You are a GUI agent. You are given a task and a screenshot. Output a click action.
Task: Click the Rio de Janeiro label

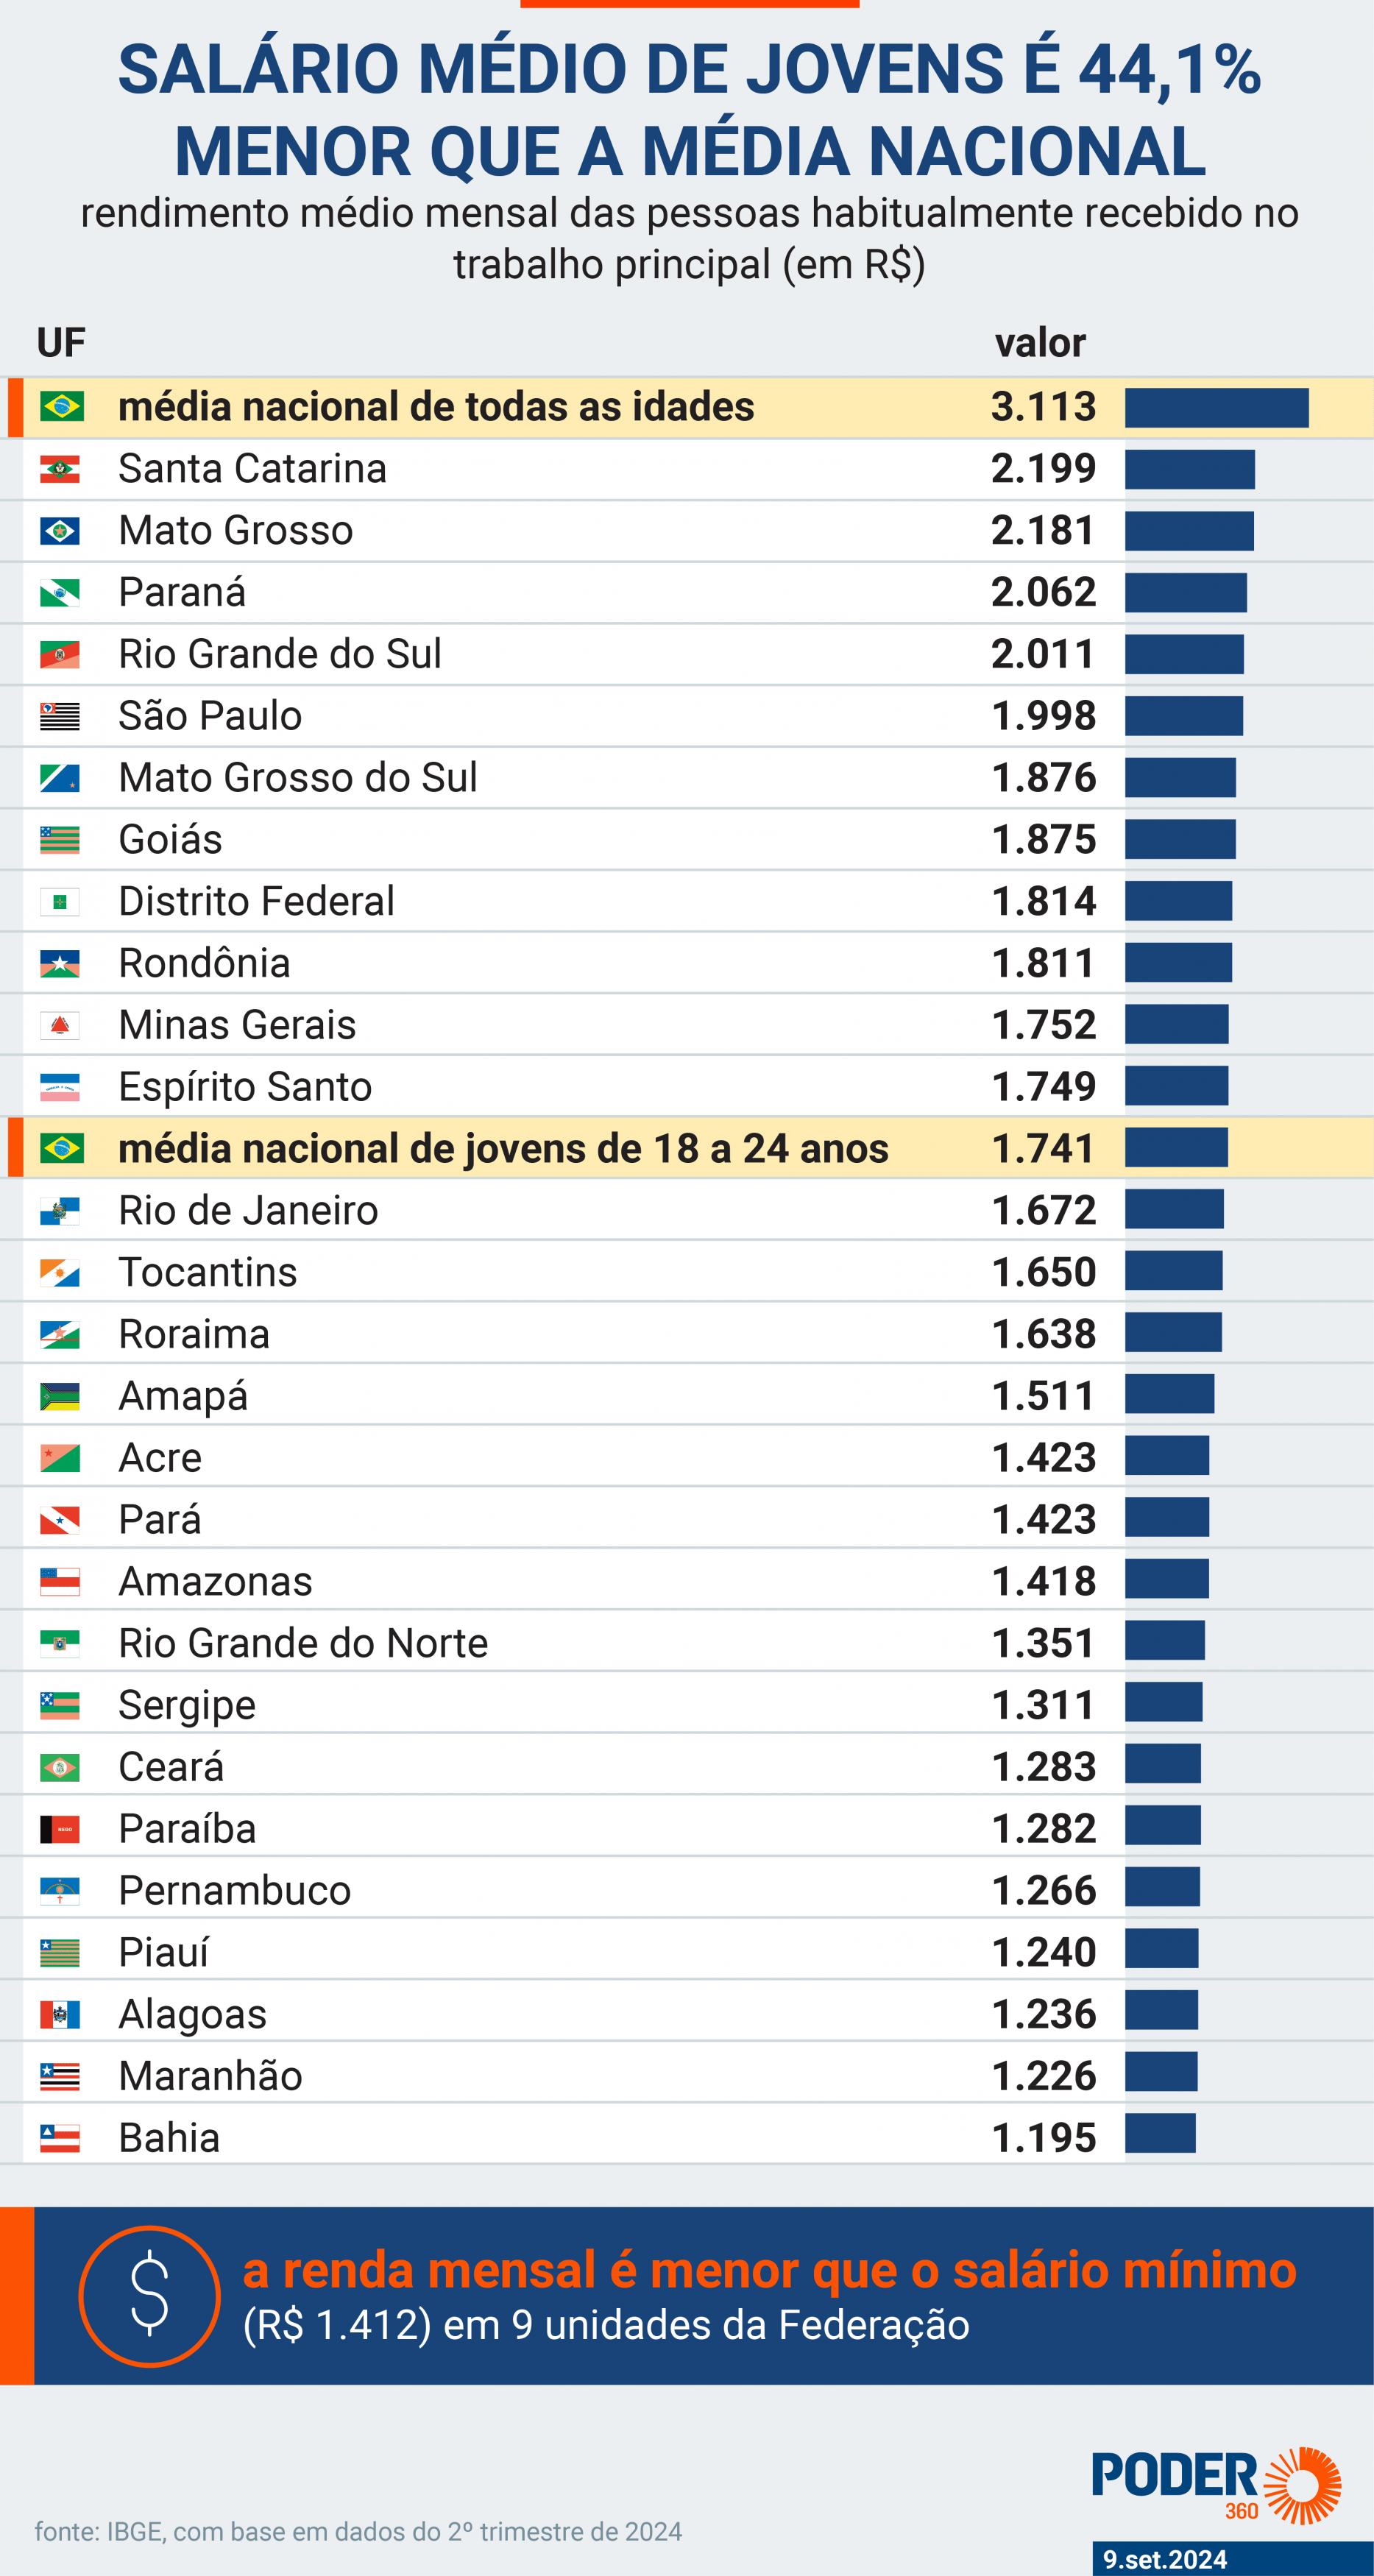[248, 1211]
